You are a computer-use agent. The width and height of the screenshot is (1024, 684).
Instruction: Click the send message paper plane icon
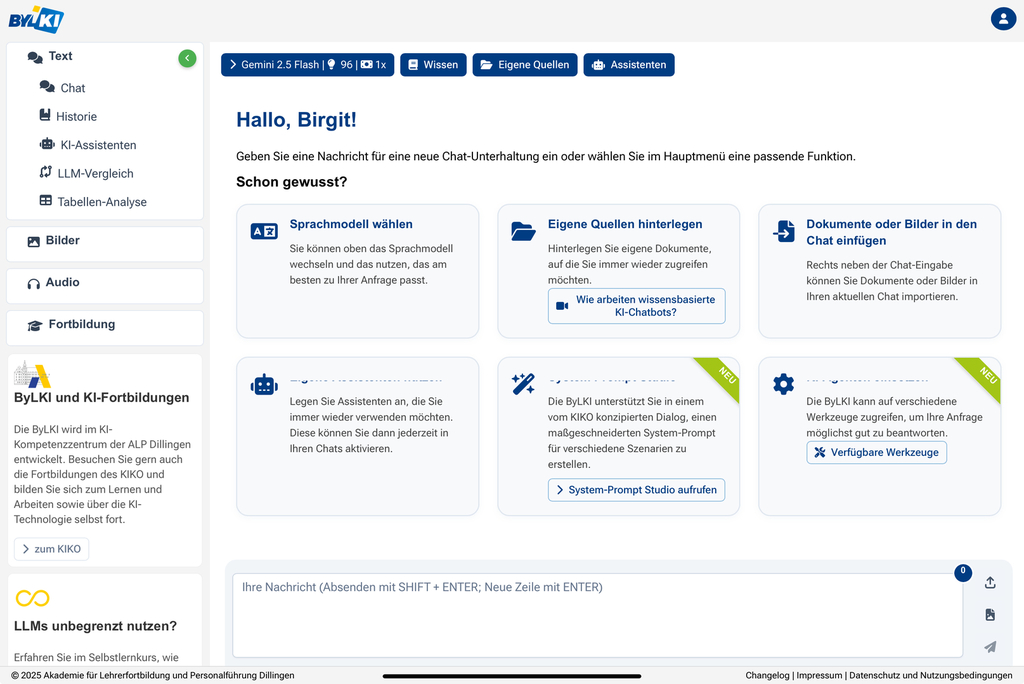point(990,647)
